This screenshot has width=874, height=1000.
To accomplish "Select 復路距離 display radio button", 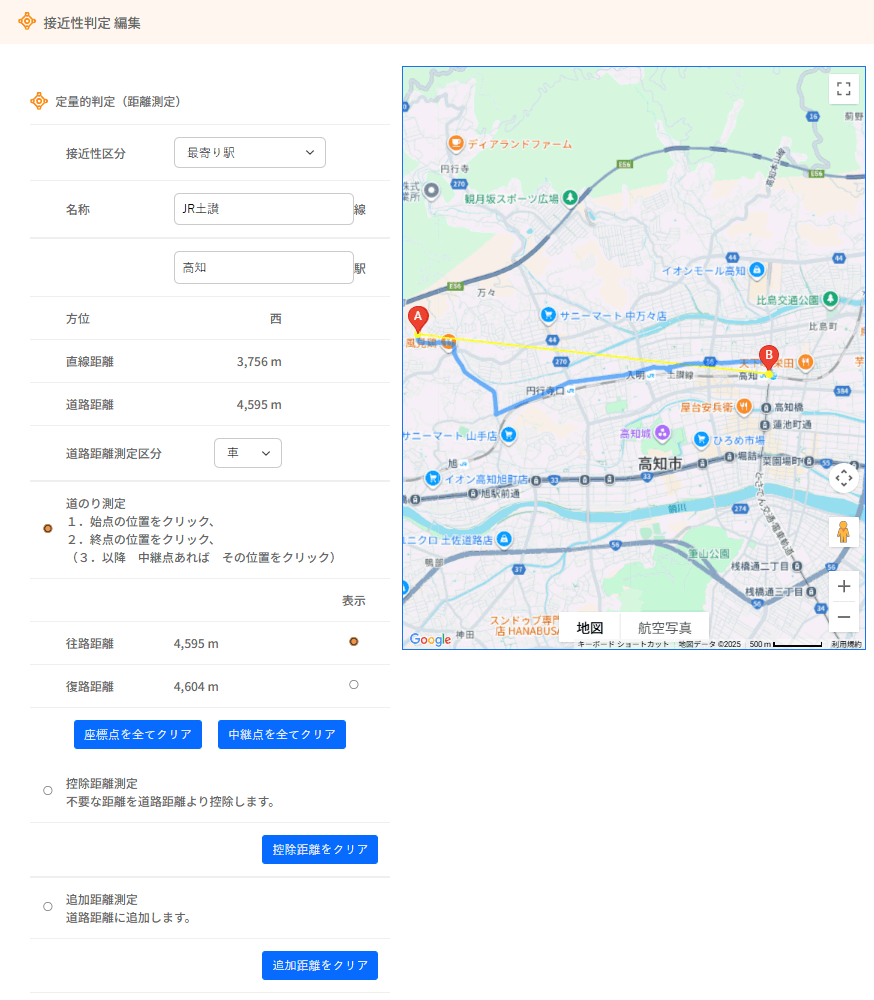I will pos(353,684).
